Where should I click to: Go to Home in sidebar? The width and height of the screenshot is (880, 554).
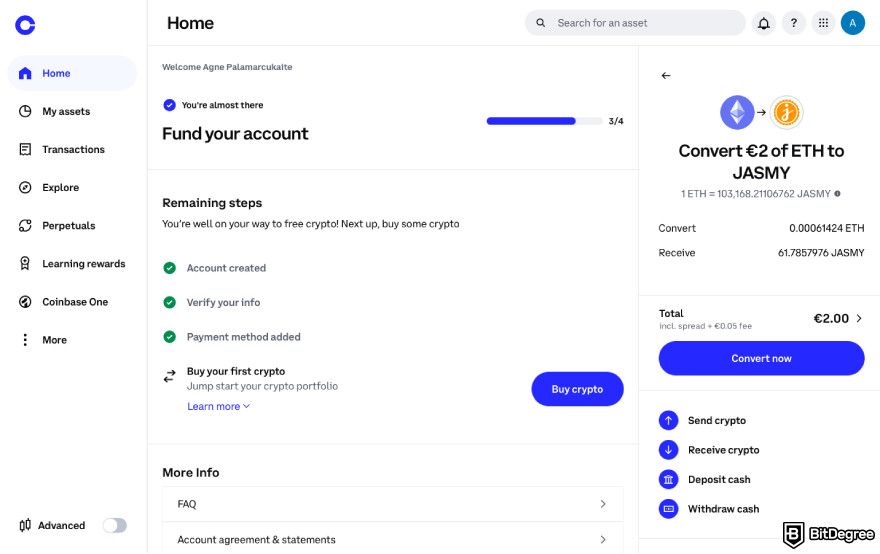tap(72, 74)
